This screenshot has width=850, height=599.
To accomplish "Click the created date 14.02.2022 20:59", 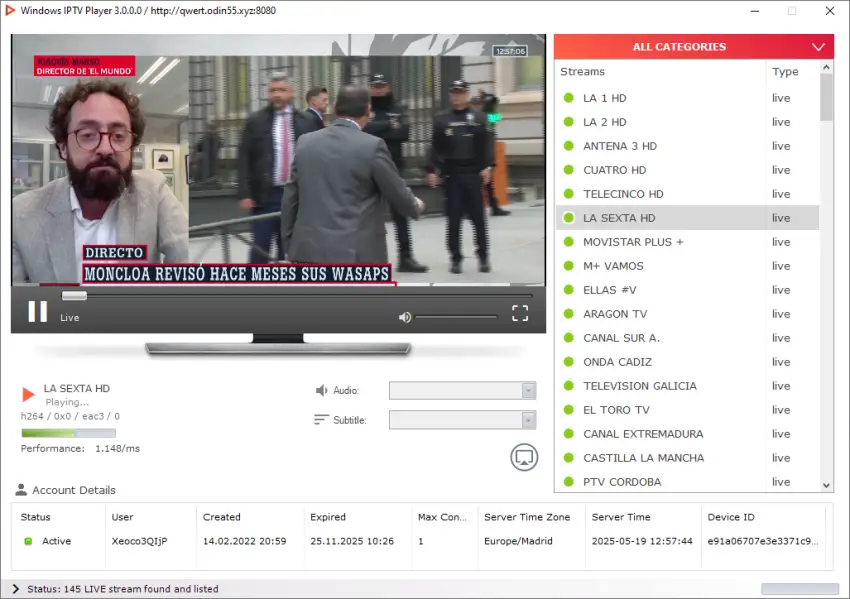I will tap(244, 541).
